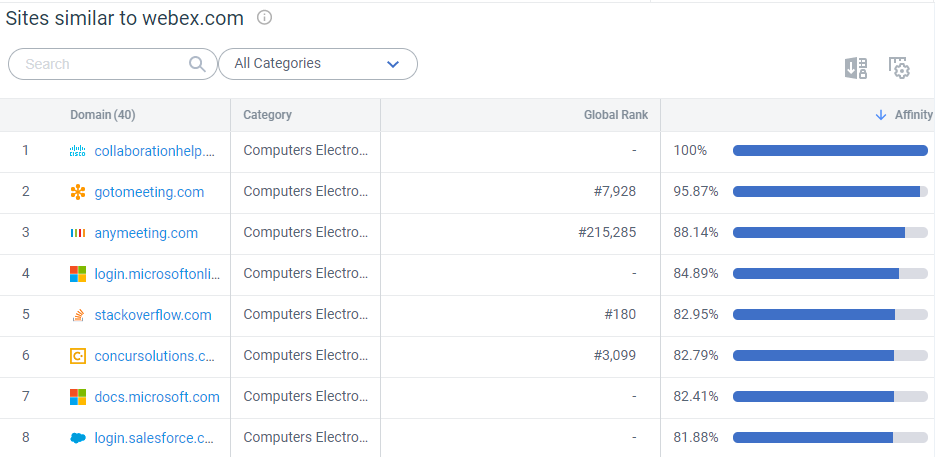935x457 pixels.
Task: Export table to Excel icon
Action: click(x=856, y=68)
